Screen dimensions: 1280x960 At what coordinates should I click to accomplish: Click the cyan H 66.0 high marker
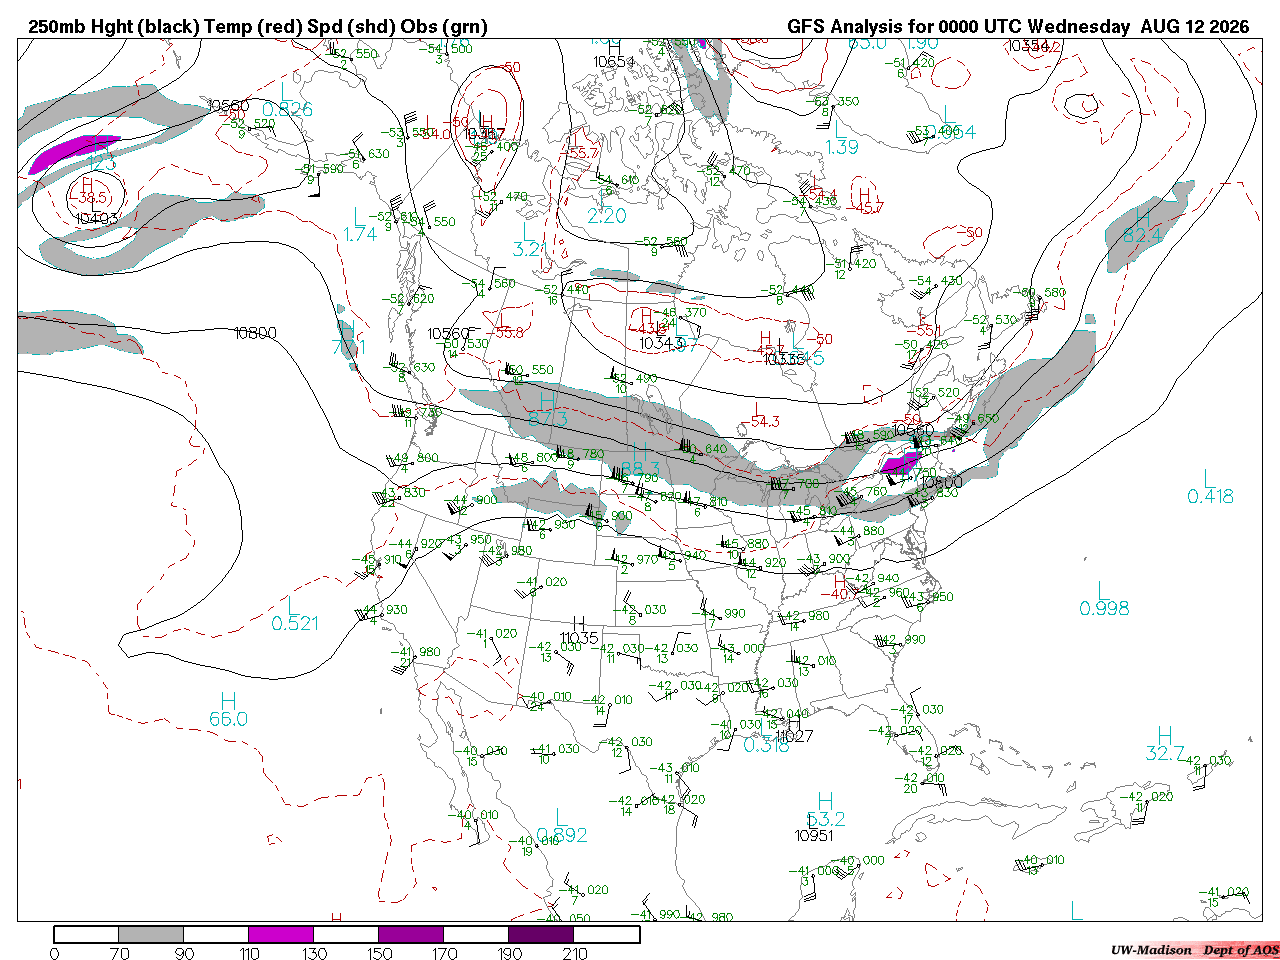click(x=228, y=709)
